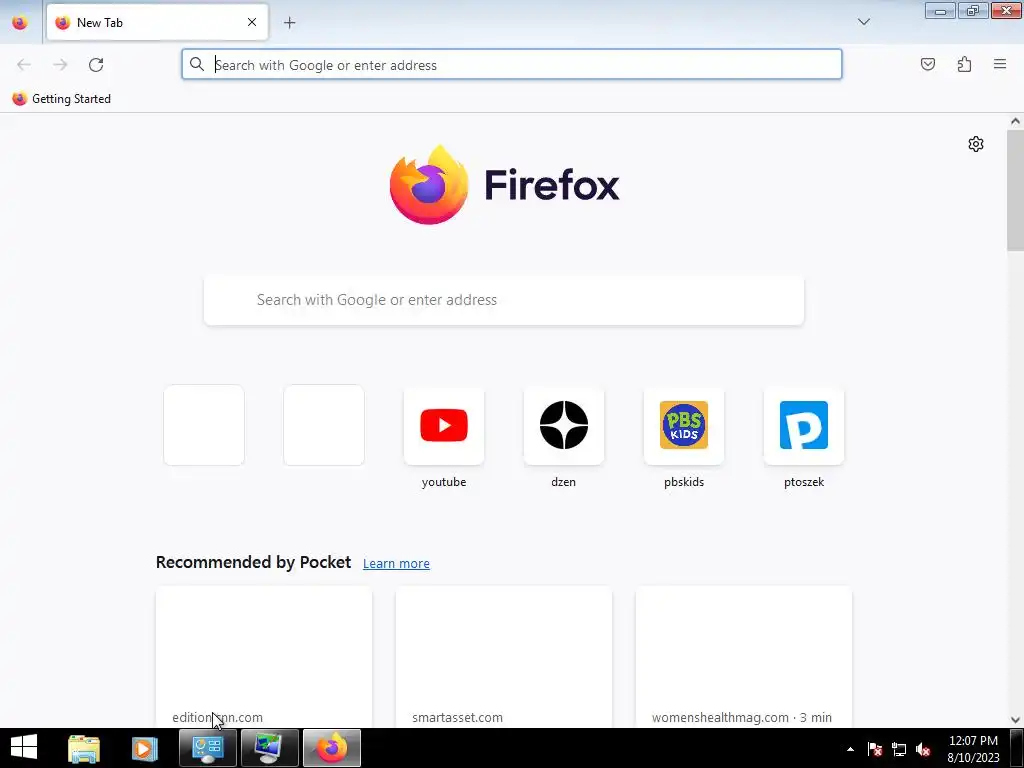Open Firefox View pinned icon
The width and height of the screenshot is (1024, 768).
(x=20, y=23)
